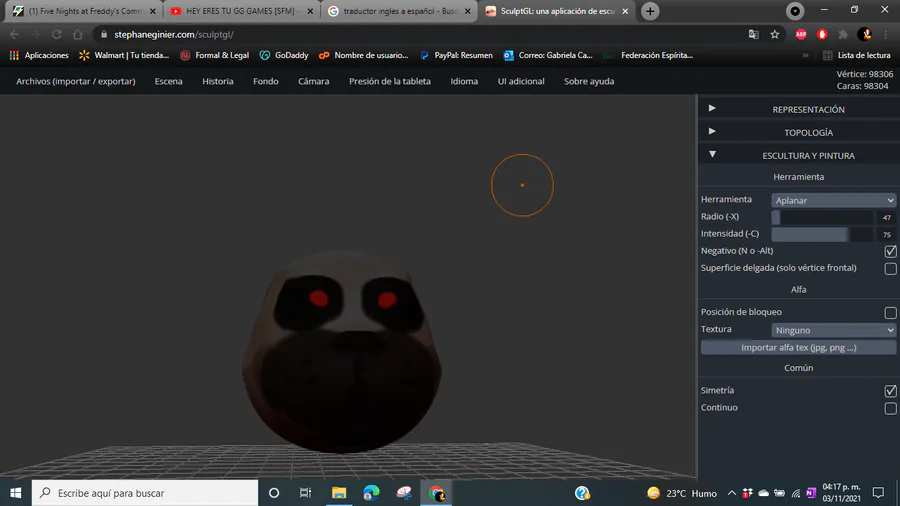900x506 pixels.
Task: Open the Historia menu
Action: 218,81
